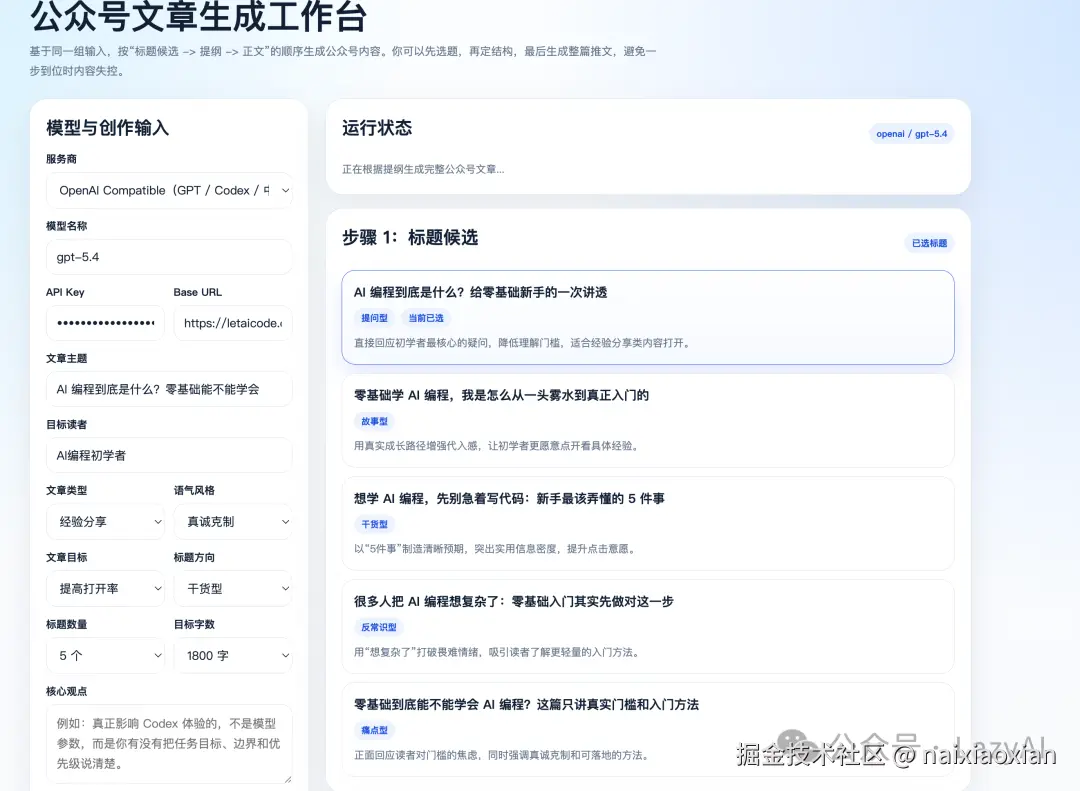Click the API Key input field
This screenshot has width=1080, height=791.
click(105, 323)
